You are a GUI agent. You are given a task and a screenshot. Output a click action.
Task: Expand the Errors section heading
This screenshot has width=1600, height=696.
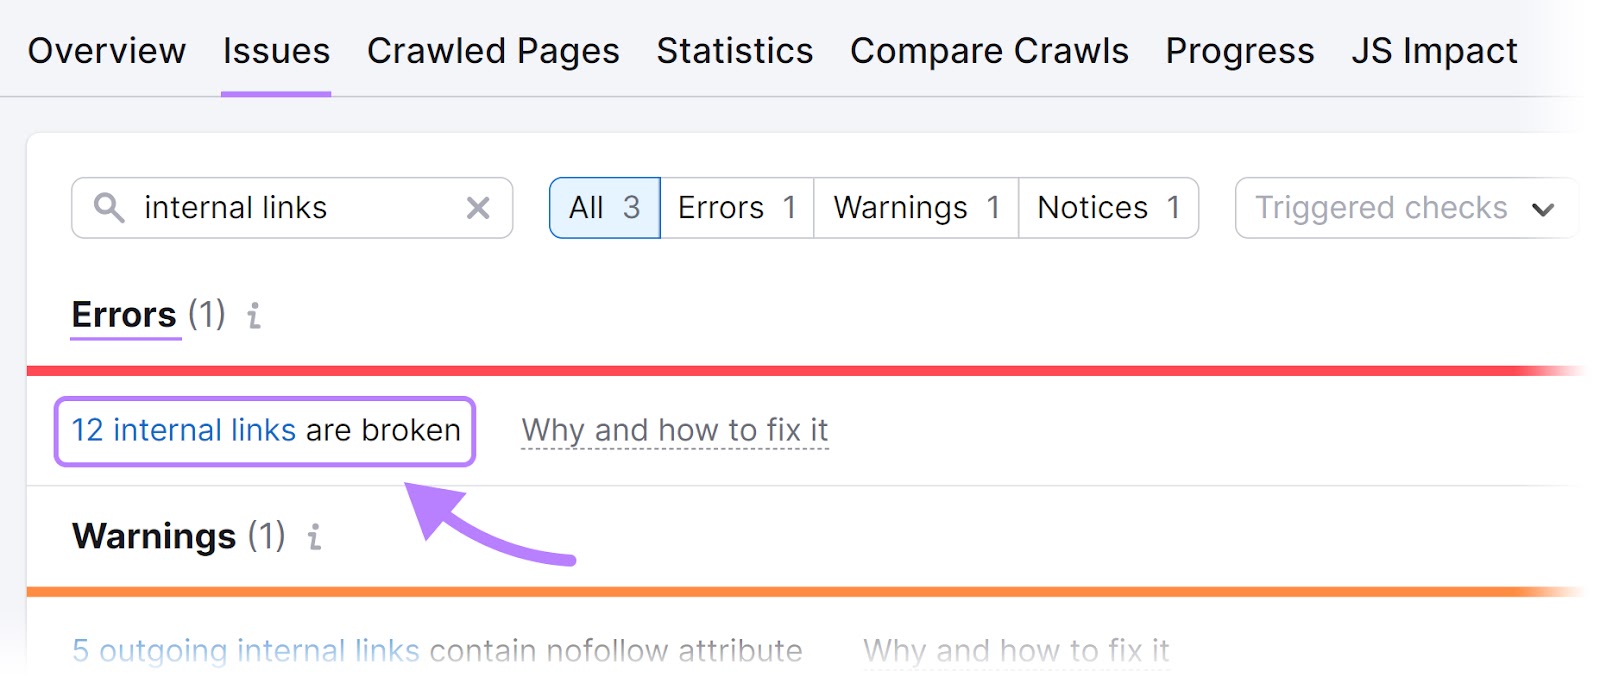(x=123, y=314)
